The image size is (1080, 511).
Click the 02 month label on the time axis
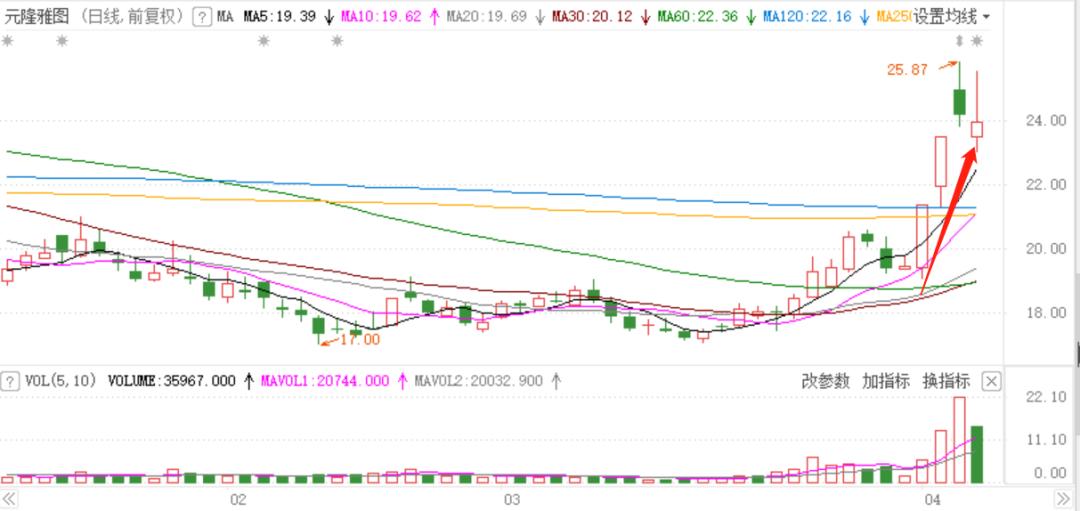[239, 499]
